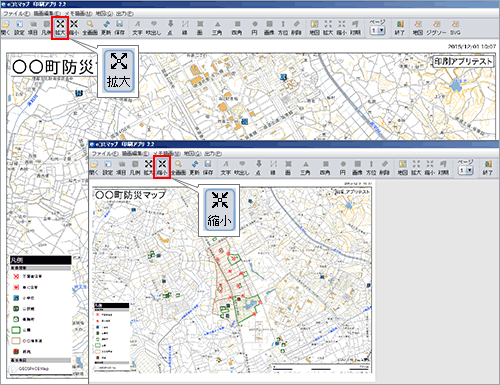Open 地図 menu in front window

click(x=192, y=154)
